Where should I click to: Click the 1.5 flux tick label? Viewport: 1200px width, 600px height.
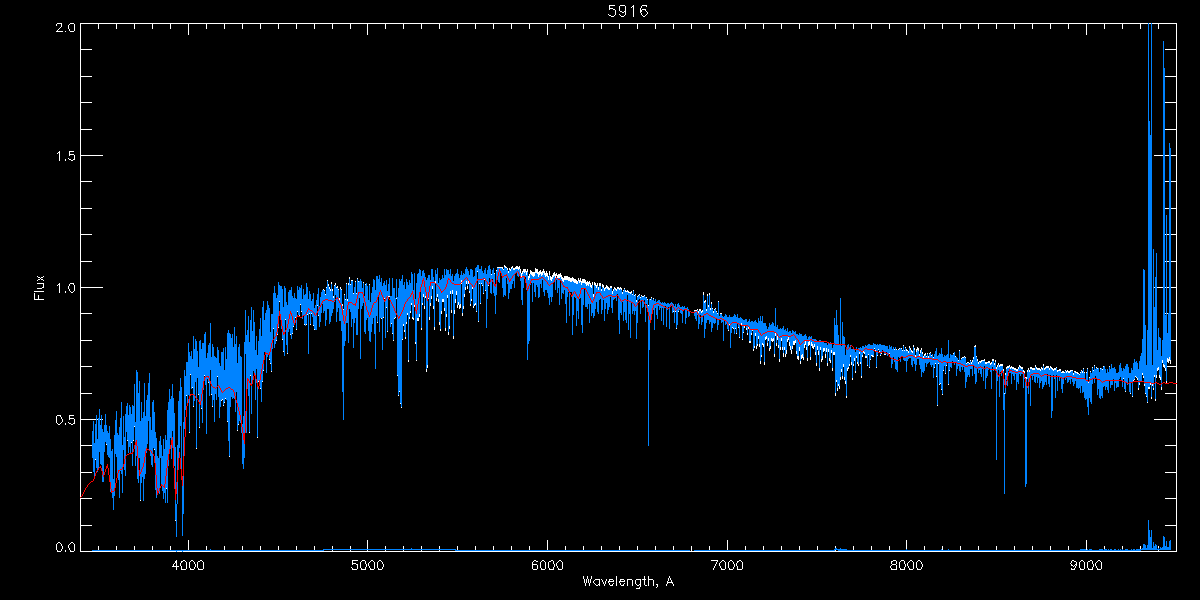point(65,156)
